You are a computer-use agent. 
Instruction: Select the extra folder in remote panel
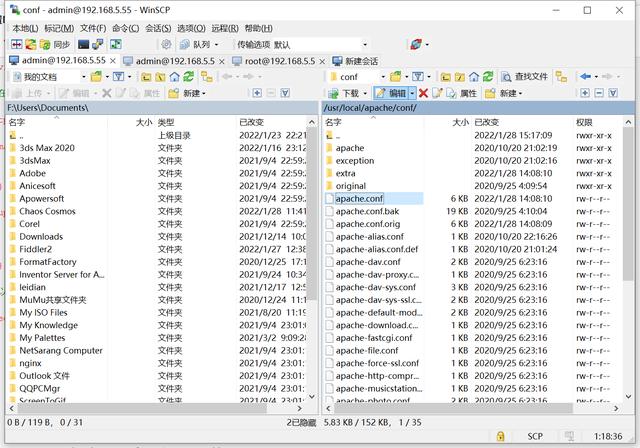coord(345,173)
